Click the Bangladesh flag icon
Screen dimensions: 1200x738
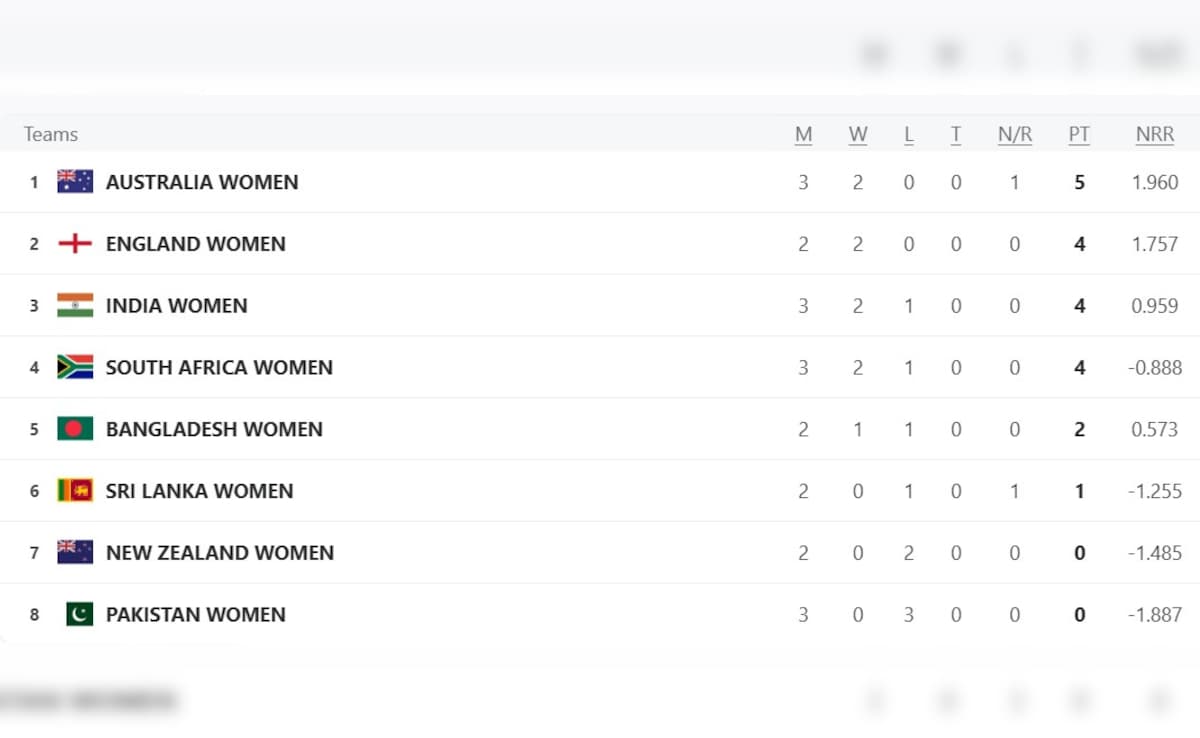pyautogui.click(x=75, y=429)
